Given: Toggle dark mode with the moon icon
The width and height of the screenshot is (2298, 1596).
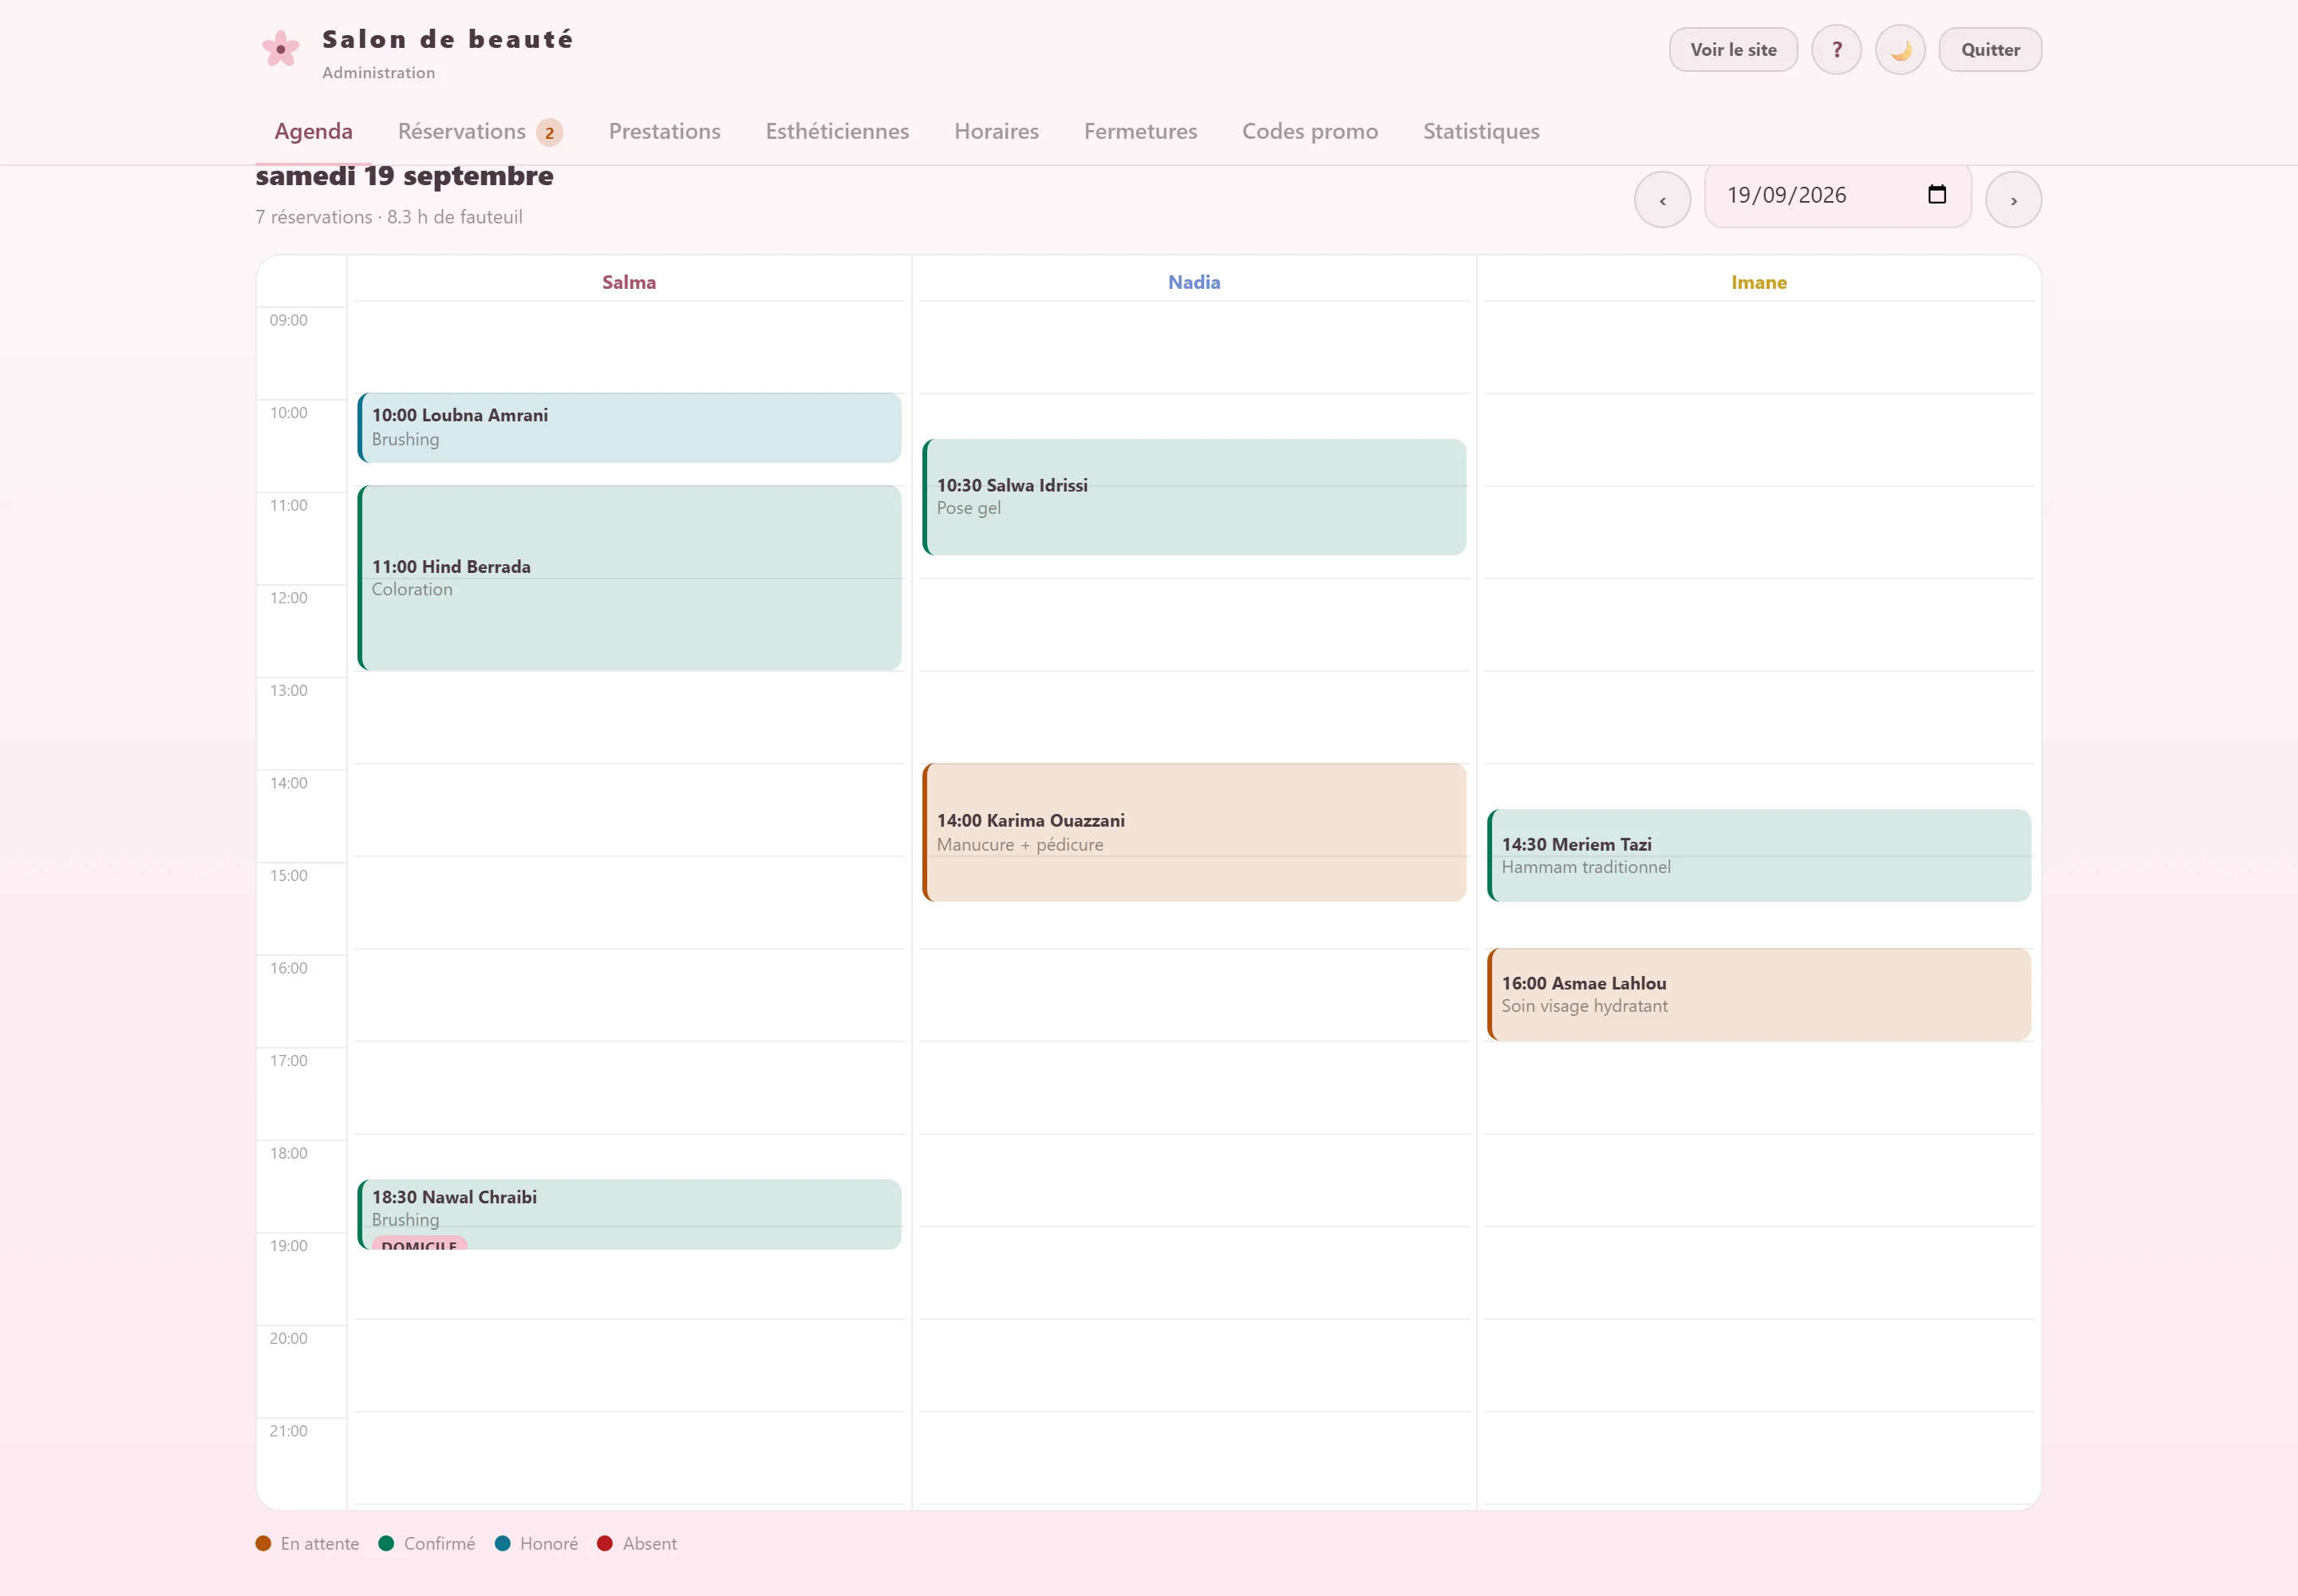Looking at the screenshot, I should (x=1900, y=50).
